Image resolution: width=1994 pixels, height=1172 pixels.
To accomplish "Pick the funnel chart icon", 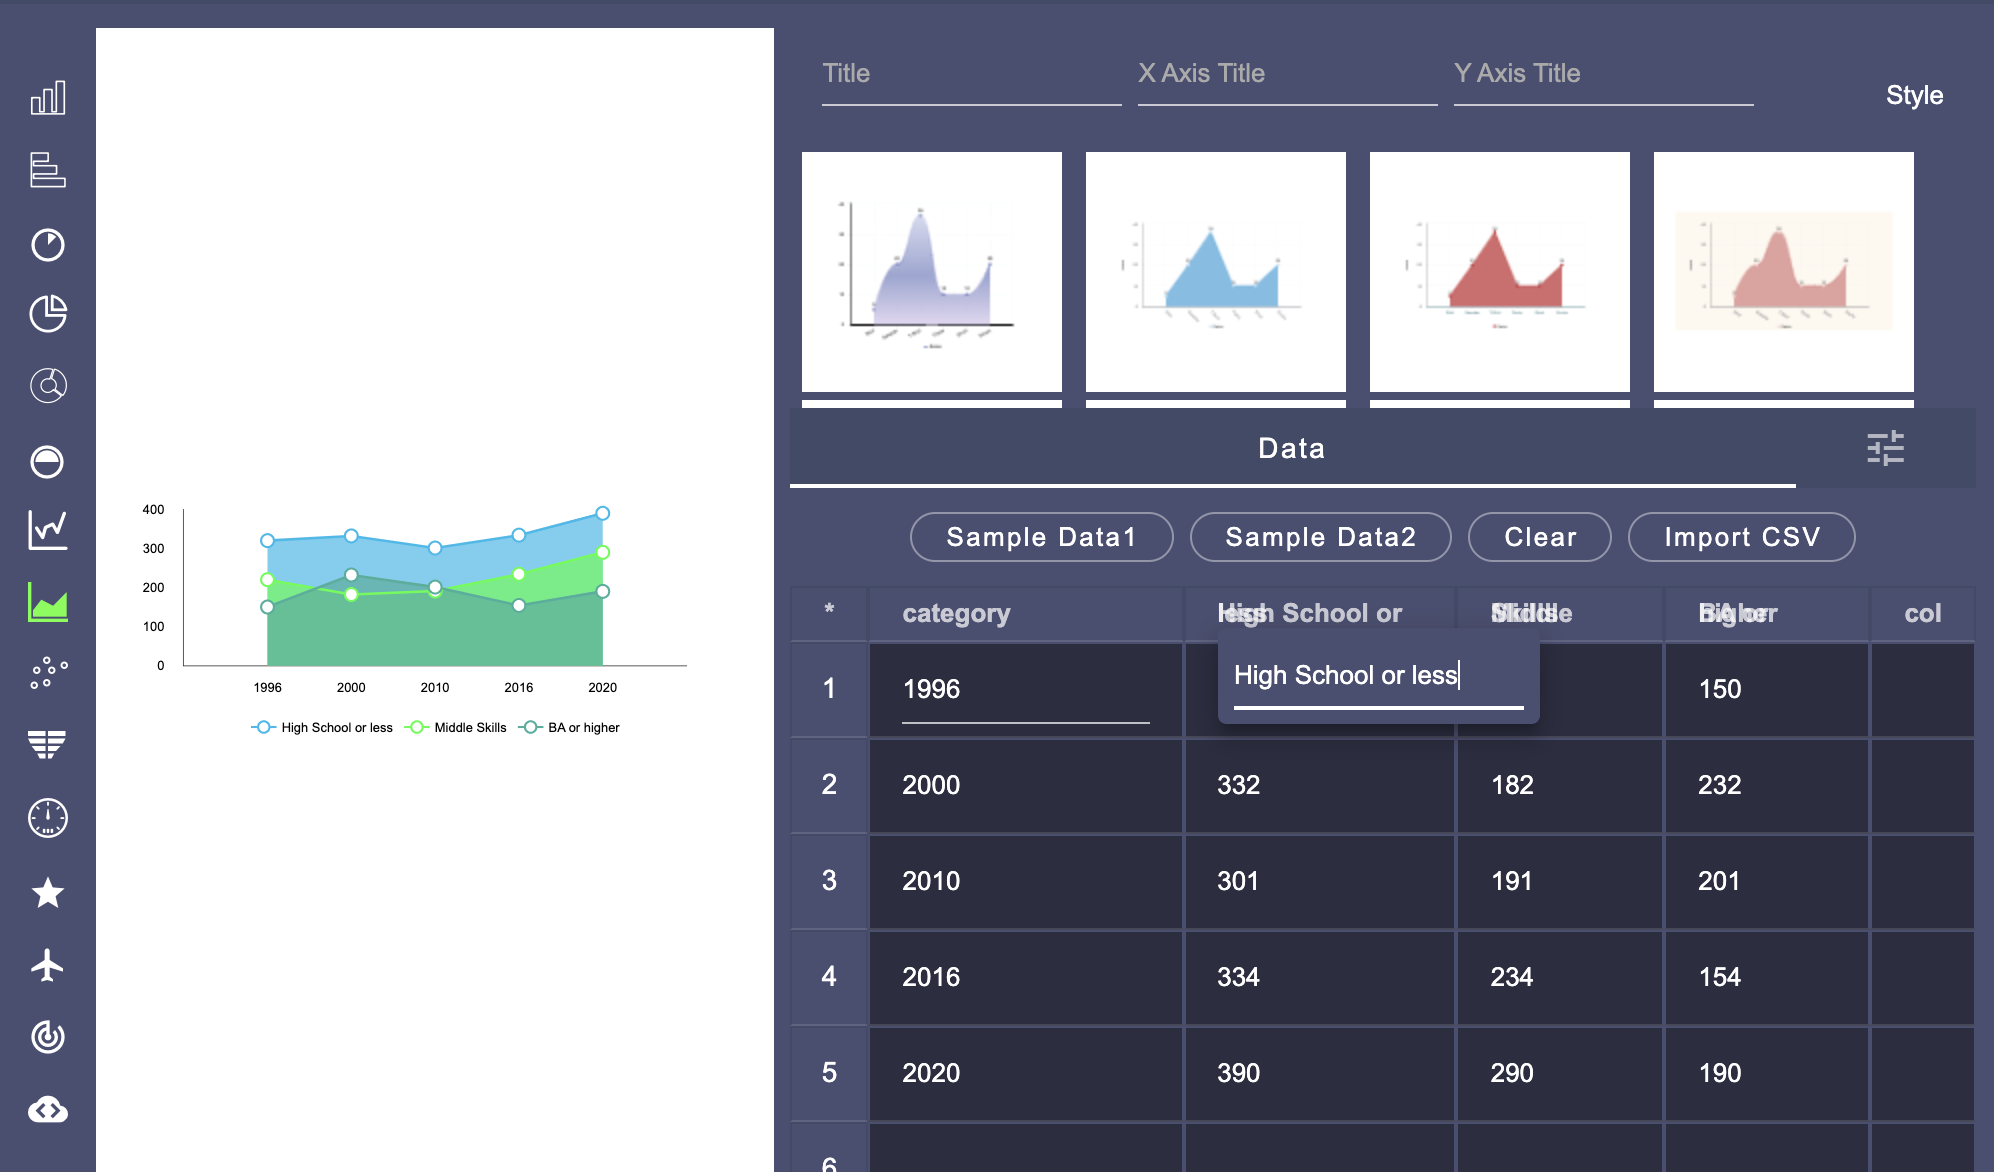I will pos(48,744).
